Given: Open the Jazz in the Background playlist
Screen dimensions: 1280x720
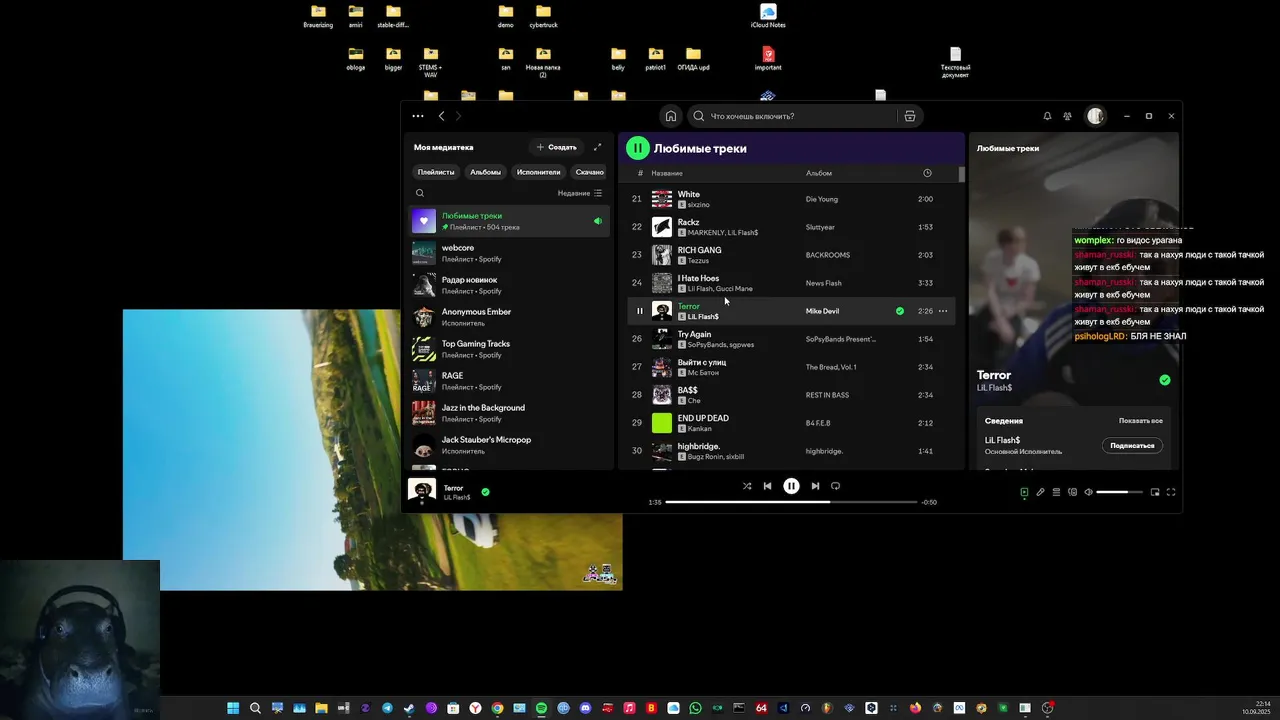Looking at the screenshot, I should tap(510, 413).
